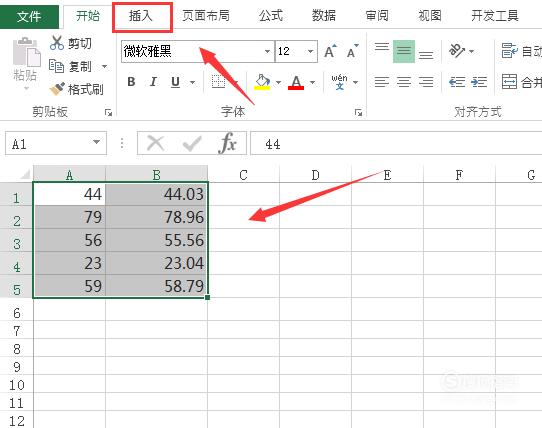
Task: Open font color dropdown arrow
Action: pos(312,82)
